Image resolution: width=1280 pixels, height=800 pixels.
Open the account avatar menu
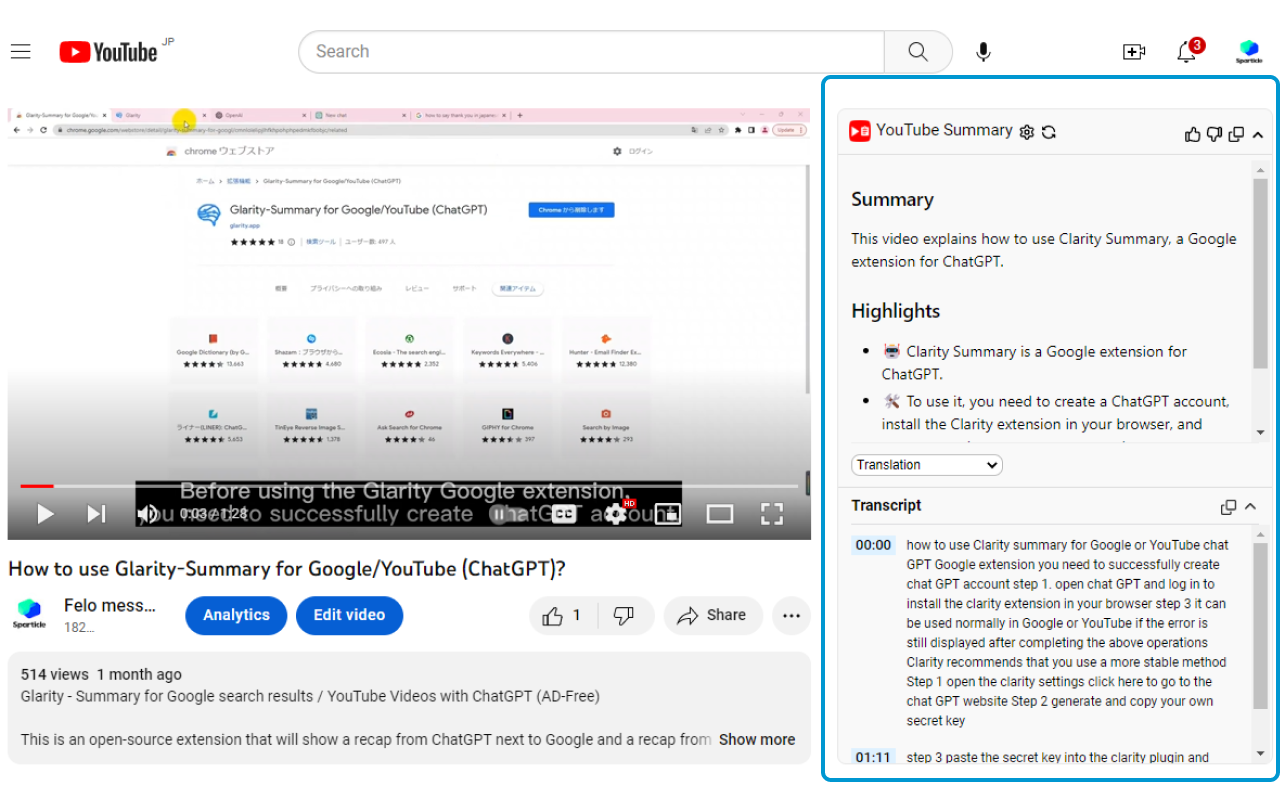tap(1249, 52)
